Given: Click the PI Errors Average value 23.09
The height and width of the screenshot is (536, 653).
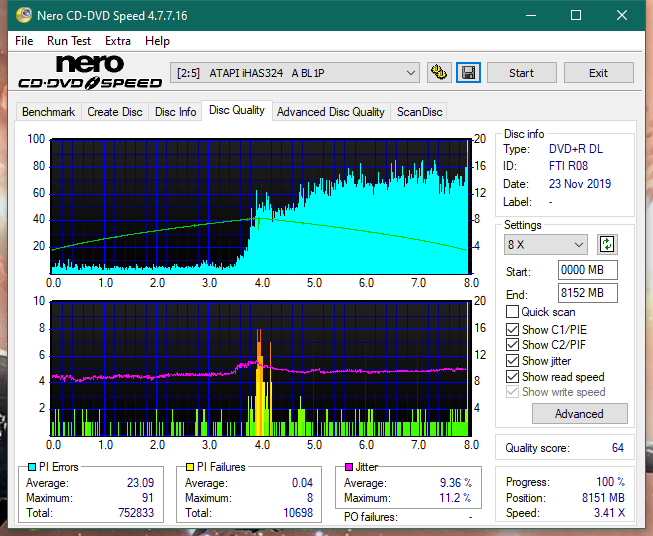Looking at the screenshot, I should pyautogui.click(x=140, y=483).
